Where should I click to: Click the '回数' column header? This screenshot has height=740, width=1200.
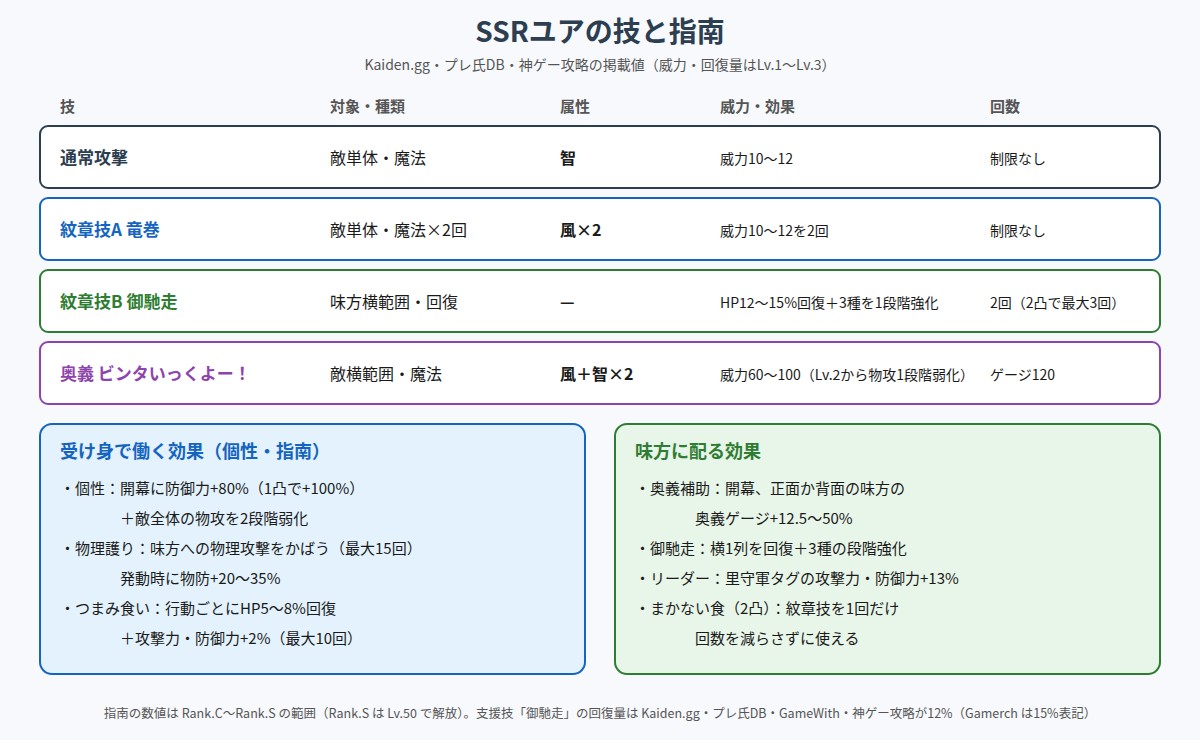pos(1005,107)
